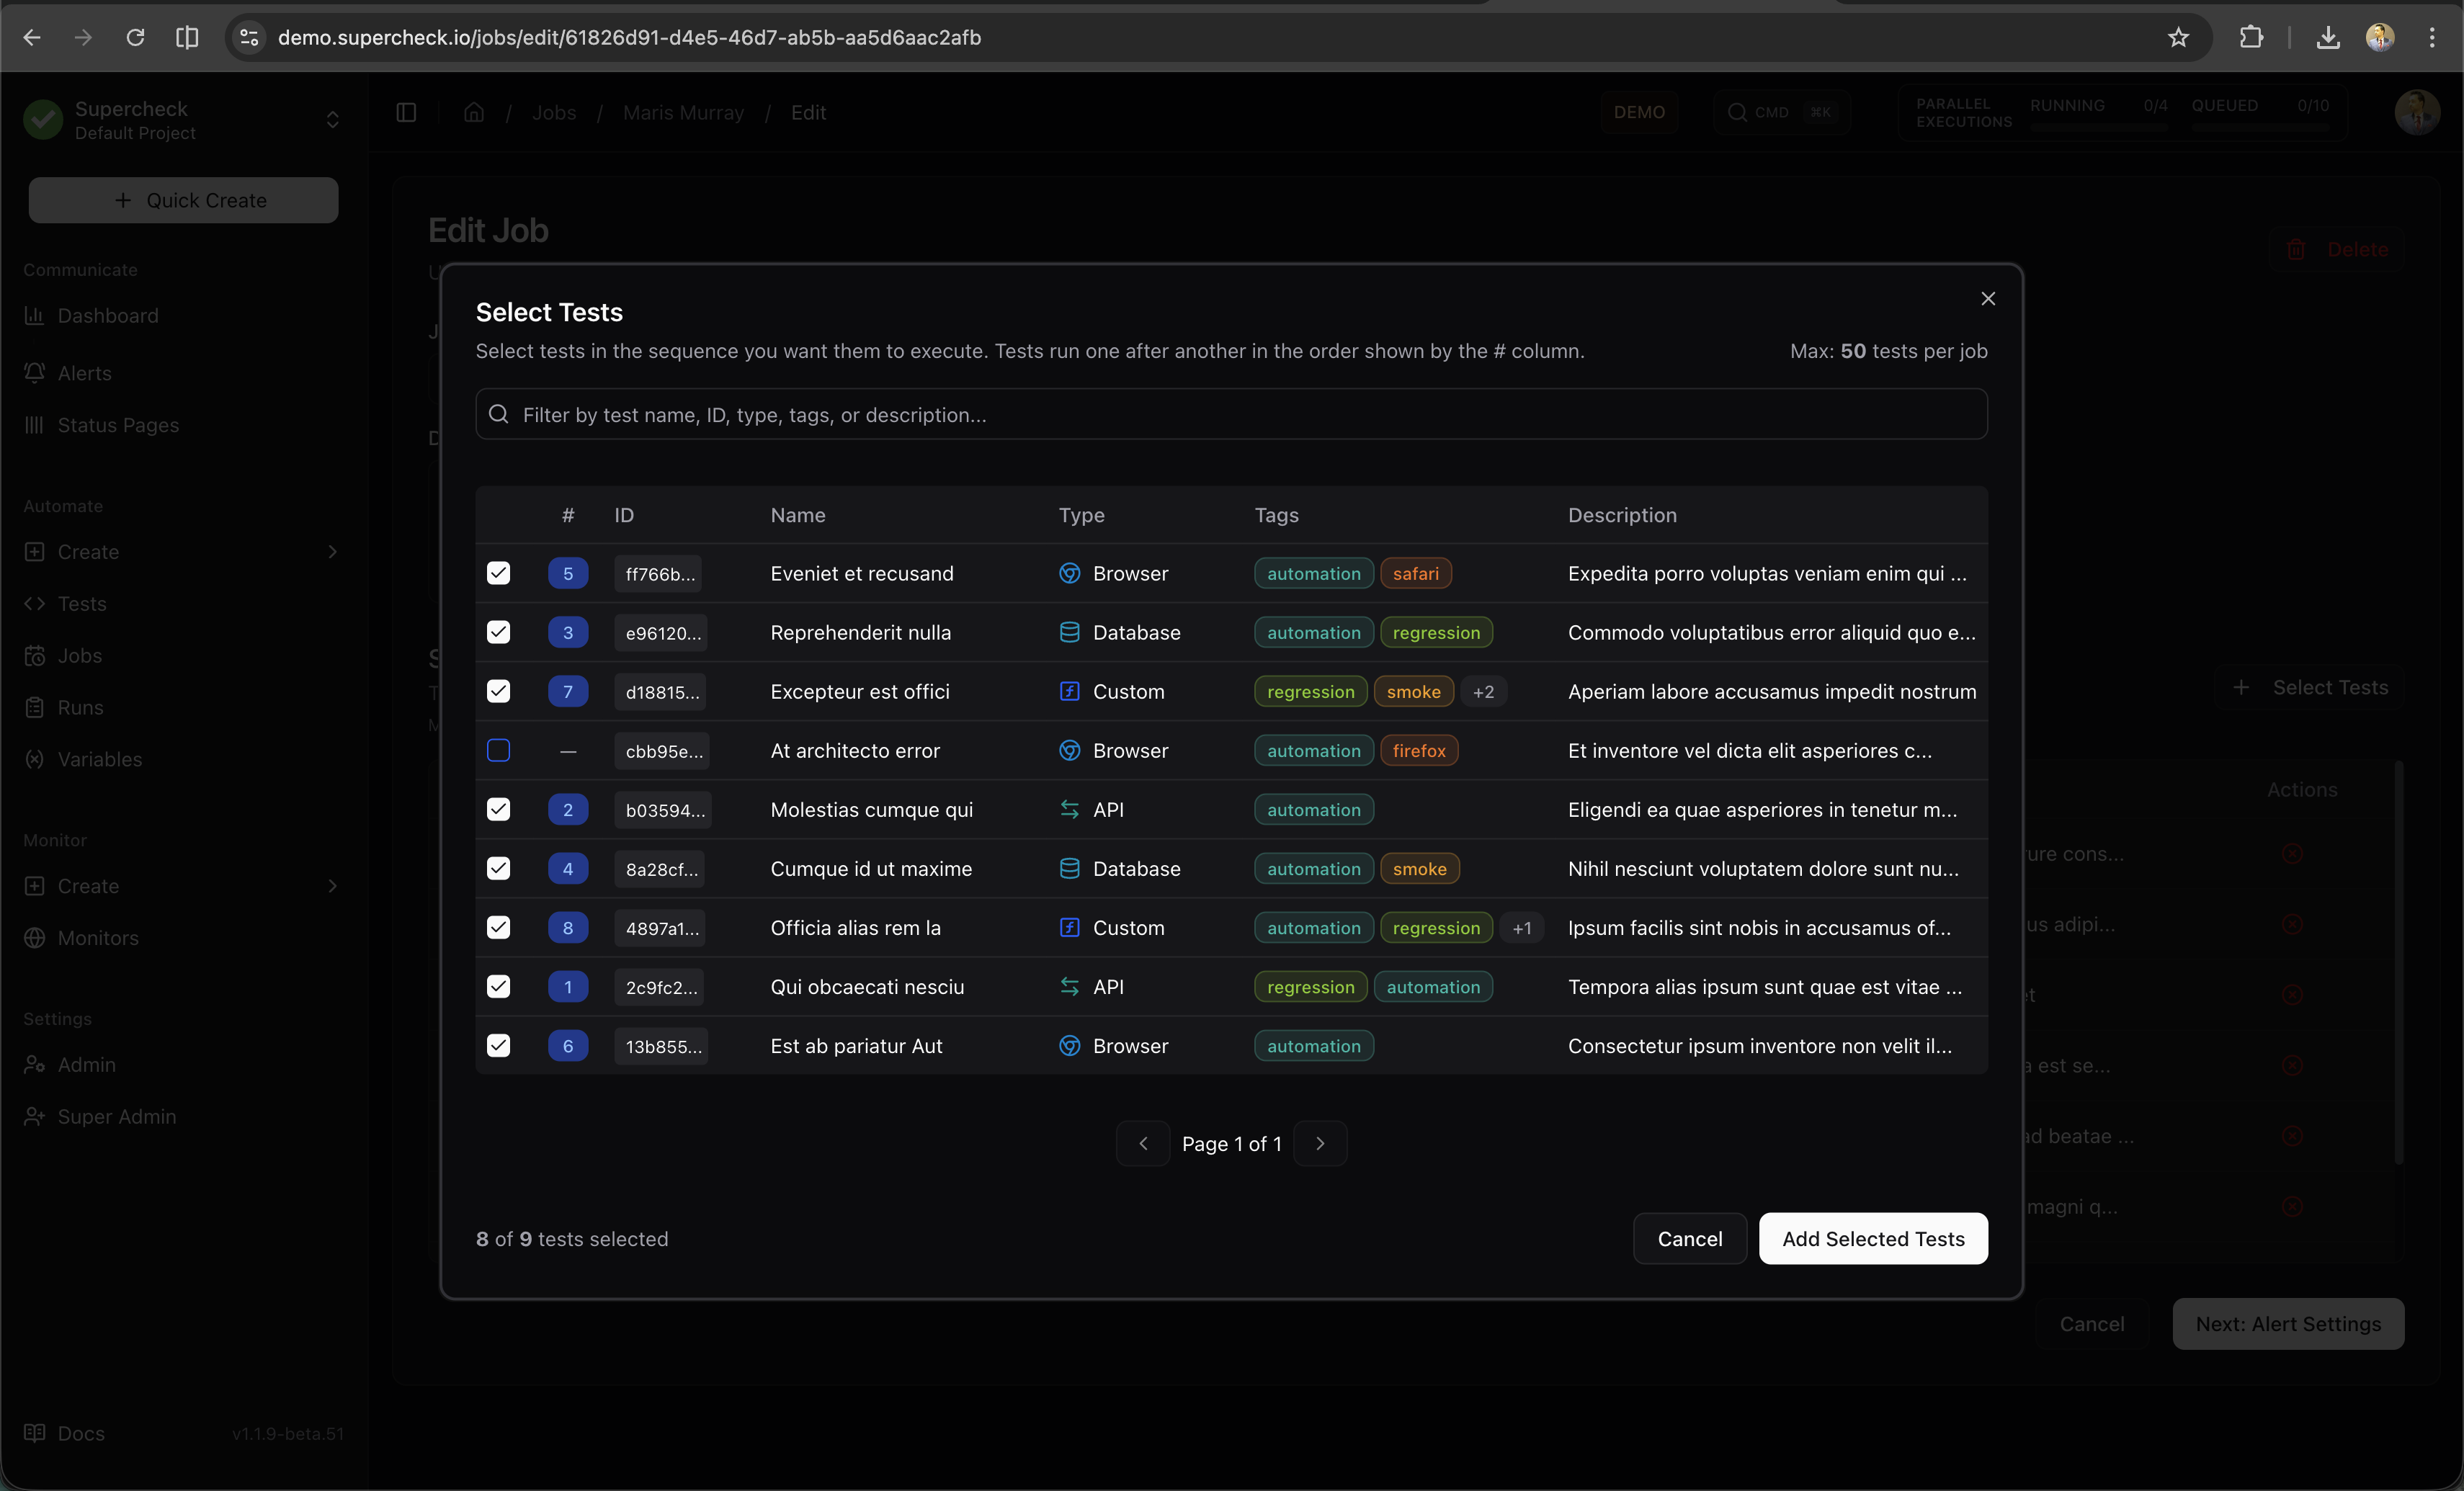Open the Runs section icon
This screenshot has width=2464, height=1491.
point(35,707)
